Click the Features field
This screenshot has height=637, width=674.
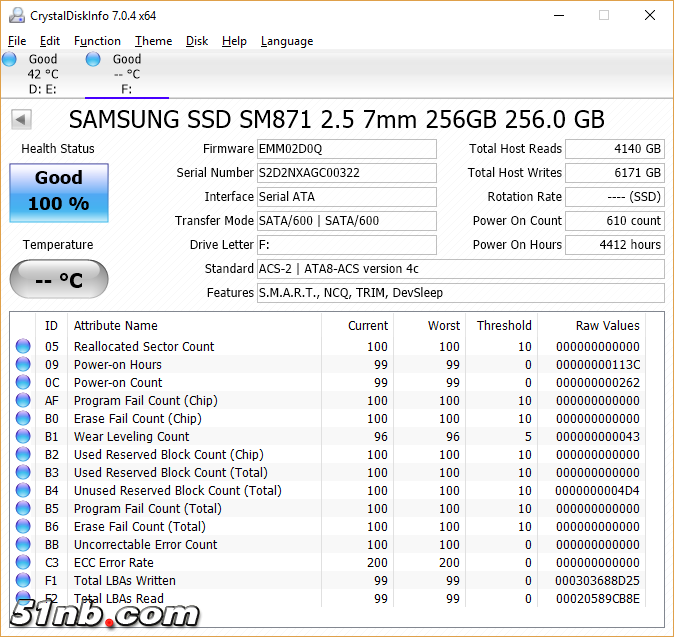pyautogui.click(x=461, y=293)
